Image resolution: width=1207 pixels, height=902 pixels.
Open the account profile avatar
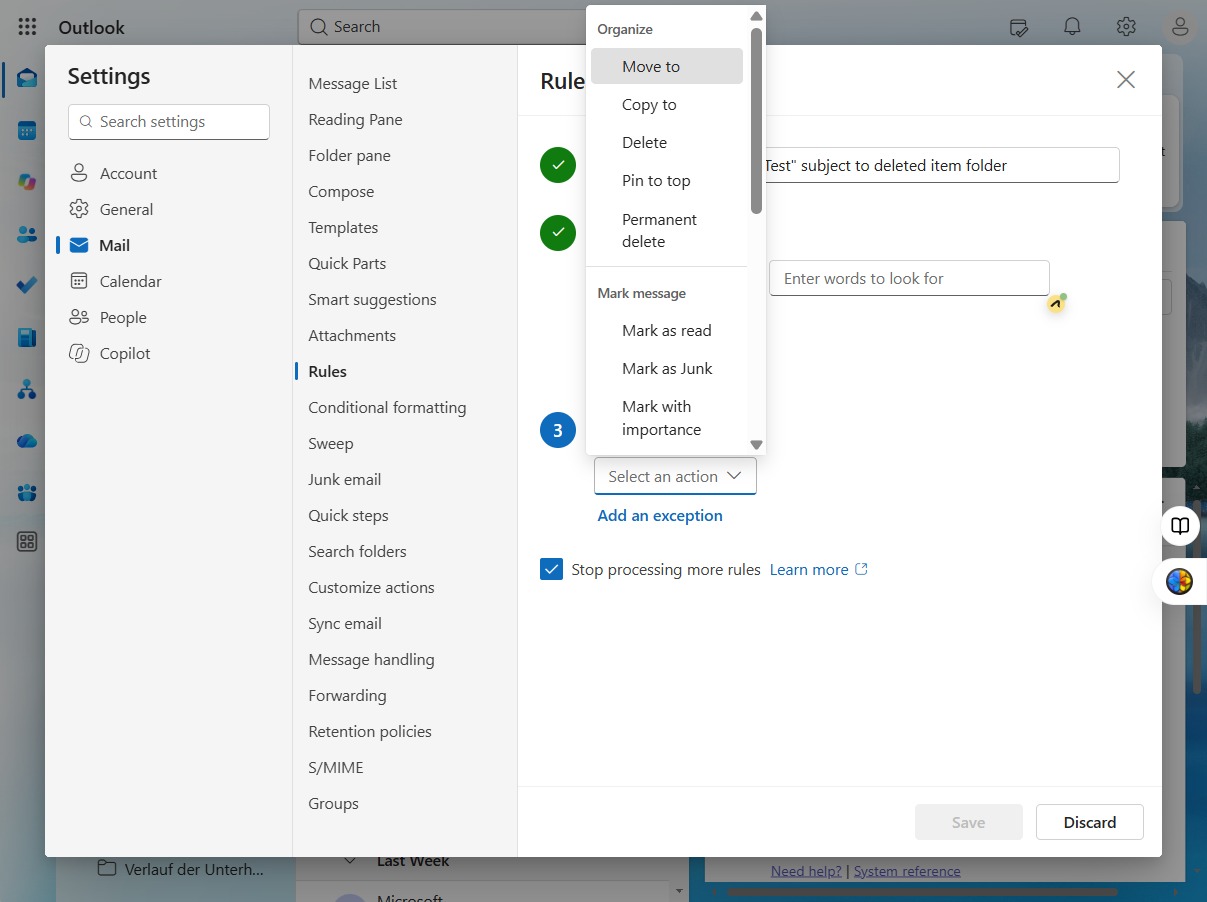point(1180,27)
